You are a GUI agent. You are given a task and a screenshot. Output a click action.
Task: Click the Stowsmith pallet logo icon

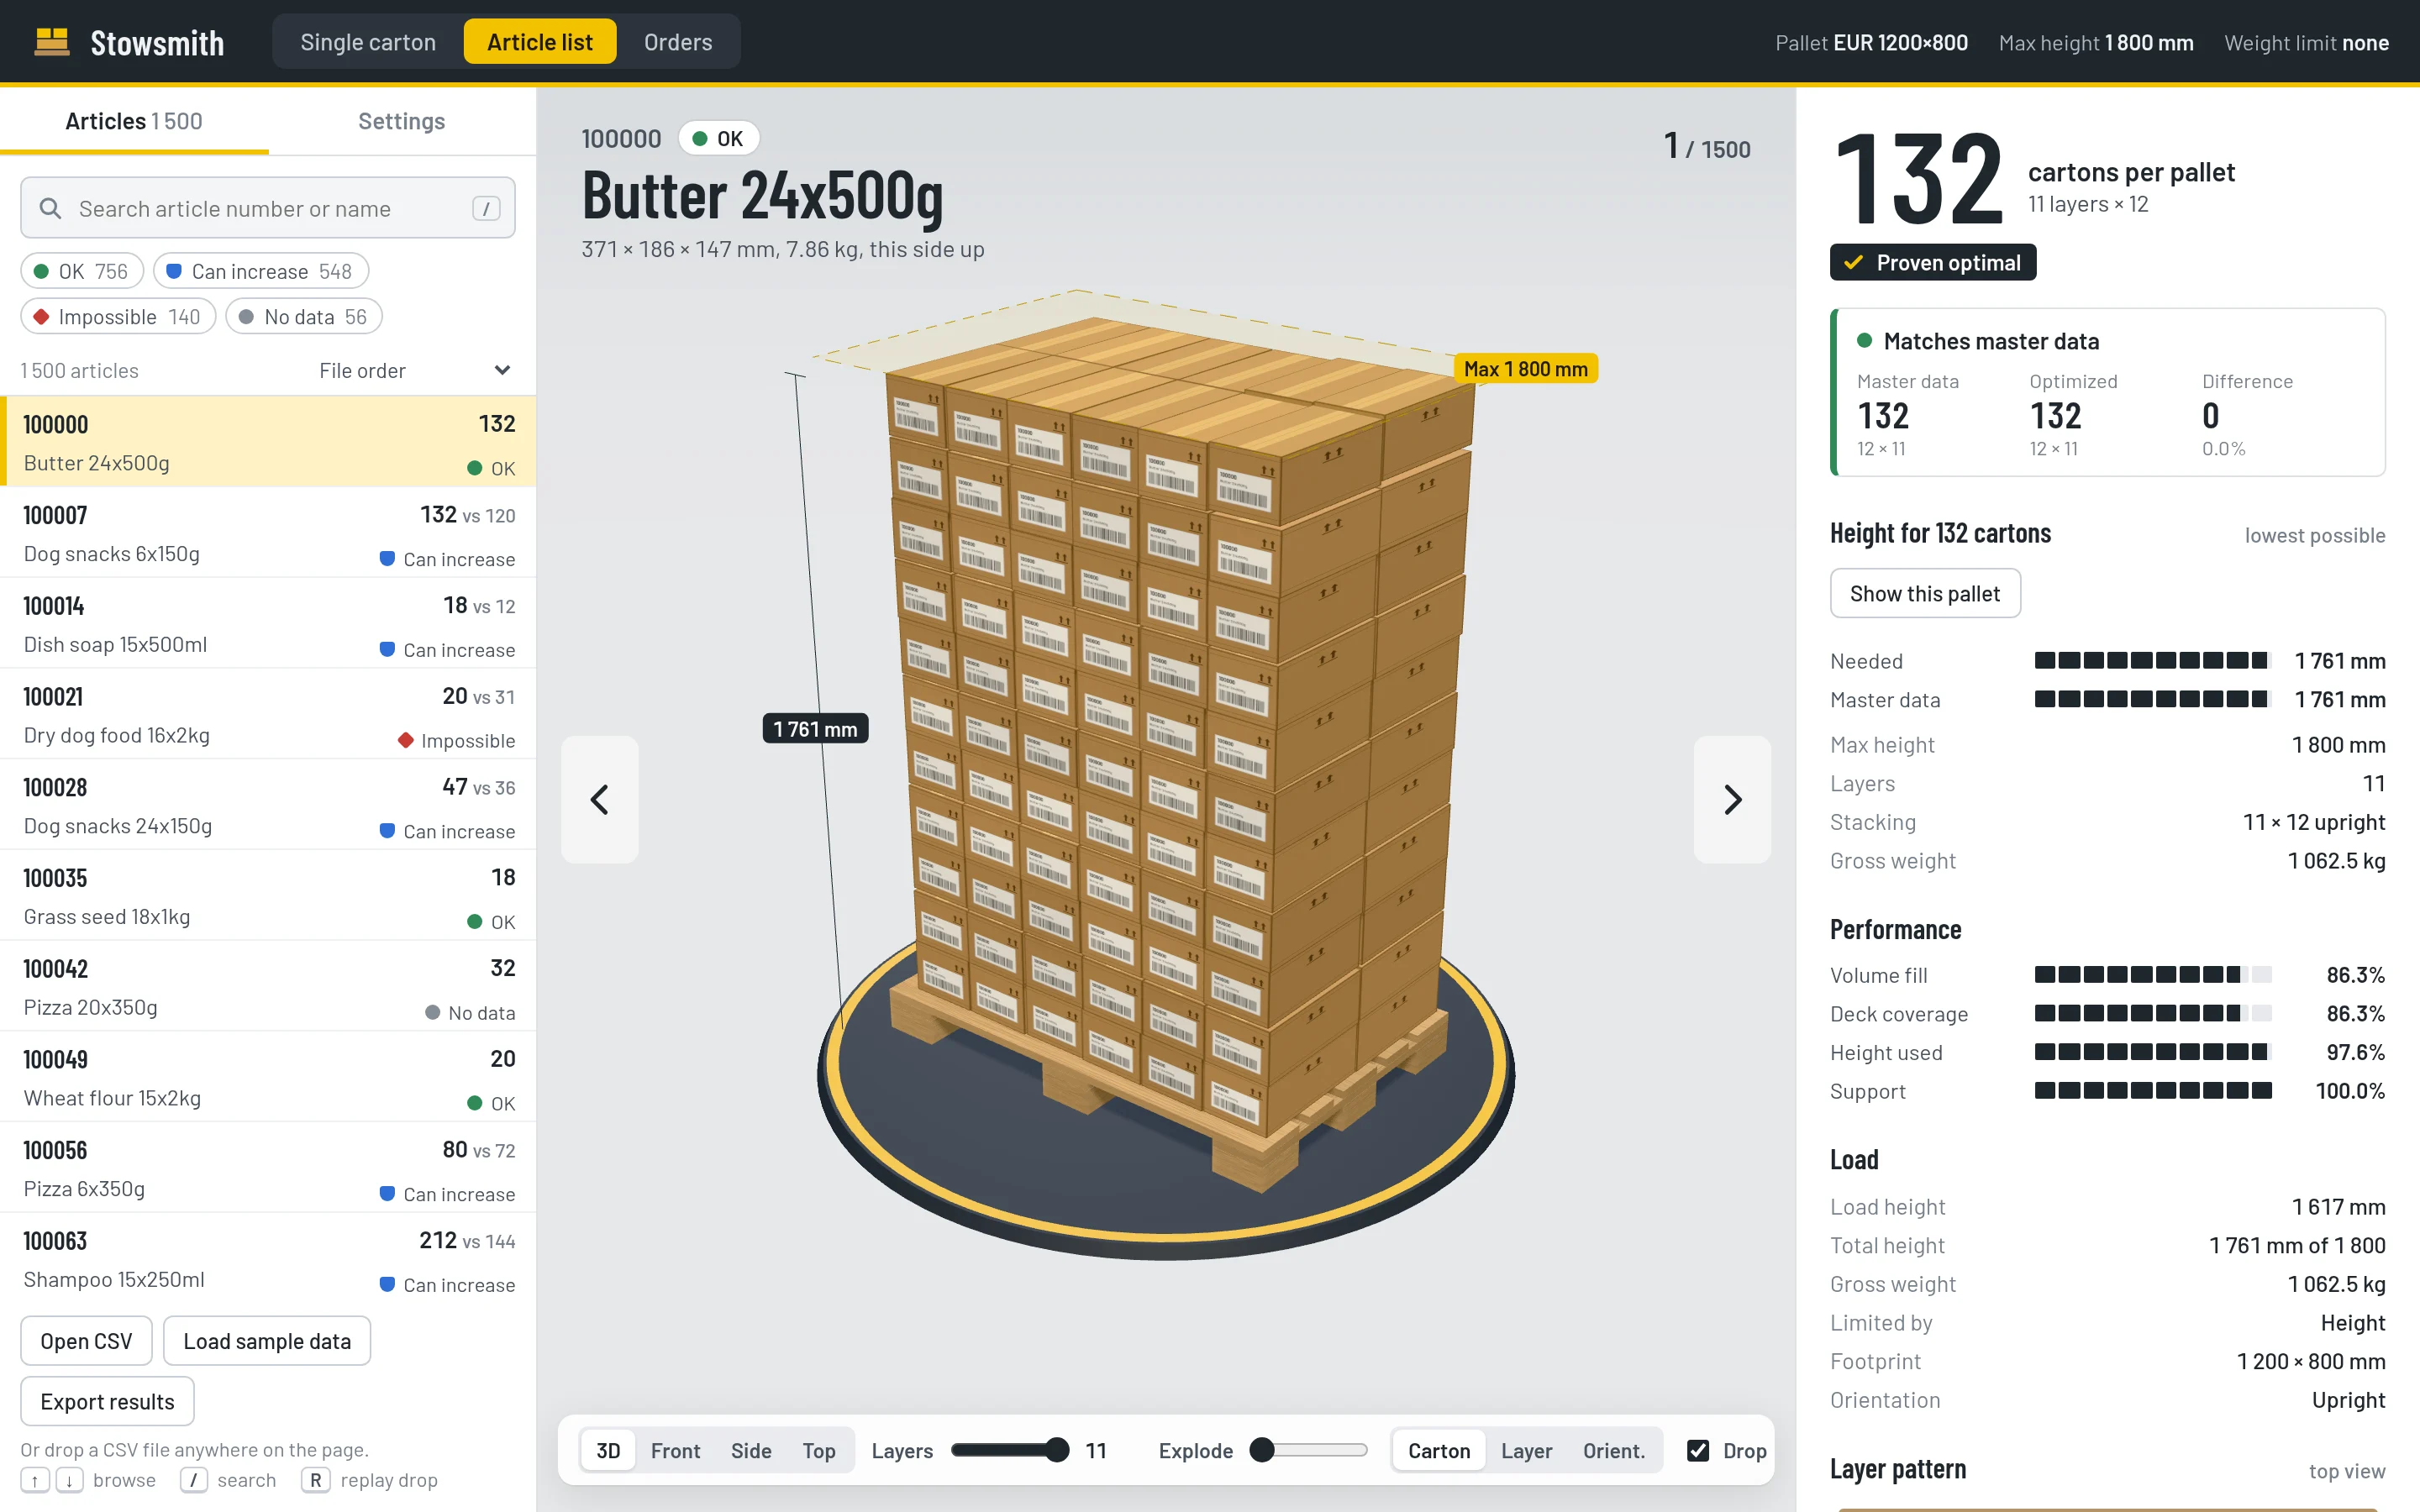pos(52,42)
